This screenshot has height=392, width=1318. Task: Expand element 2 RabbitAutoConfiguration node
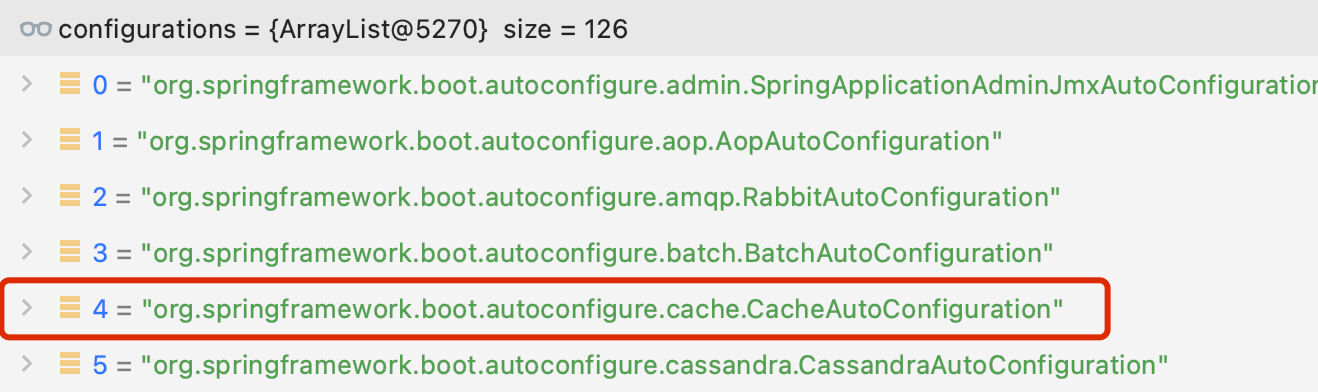click(28, 196)
